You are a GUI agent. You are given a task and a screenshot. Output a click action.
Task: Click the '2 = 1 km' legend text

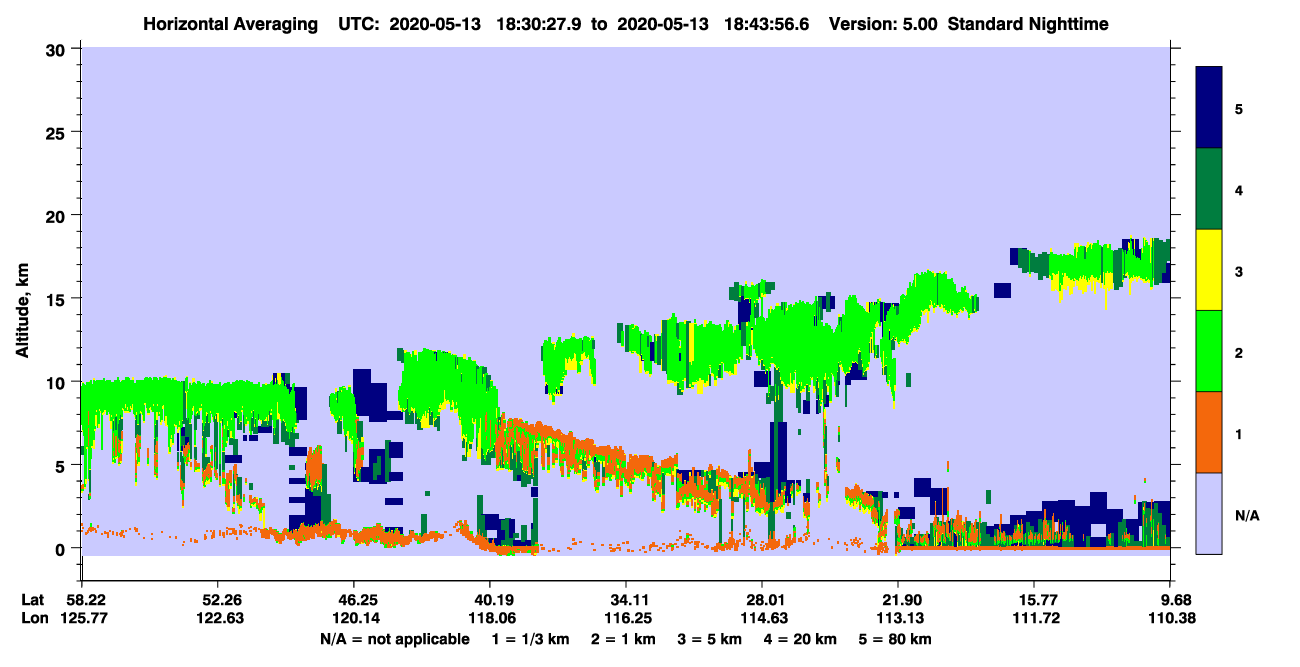click(624, 639)
